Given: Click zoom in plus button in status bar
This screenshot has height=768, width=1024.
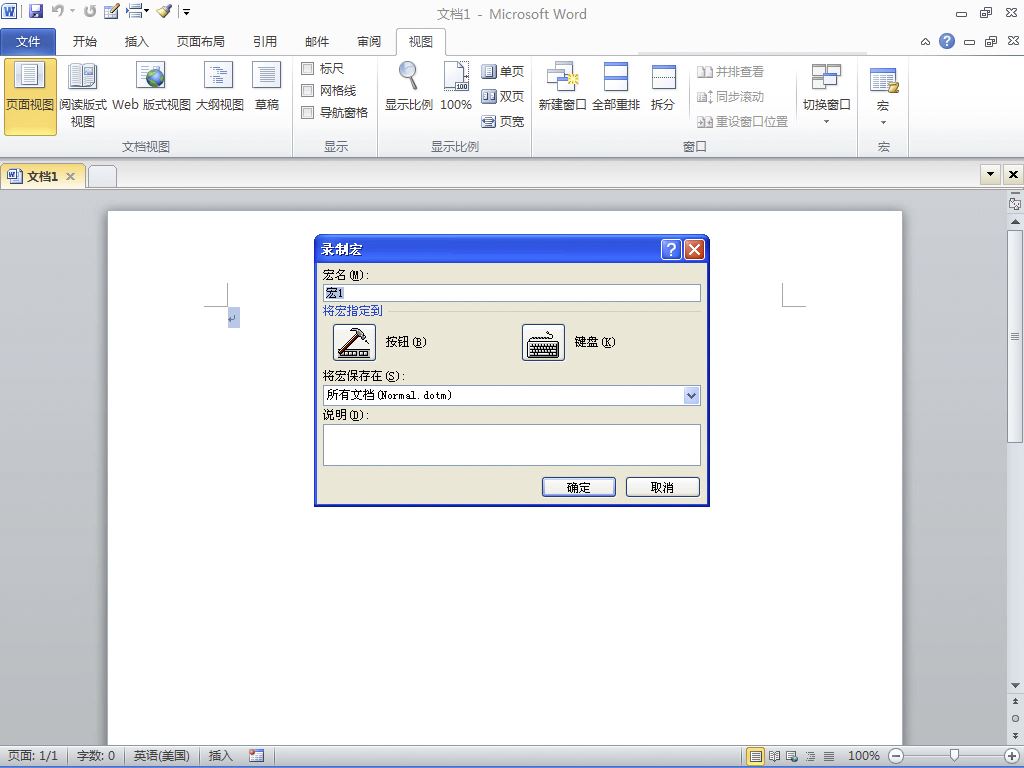Looking at the screenshot, I should click(1011, 756).
